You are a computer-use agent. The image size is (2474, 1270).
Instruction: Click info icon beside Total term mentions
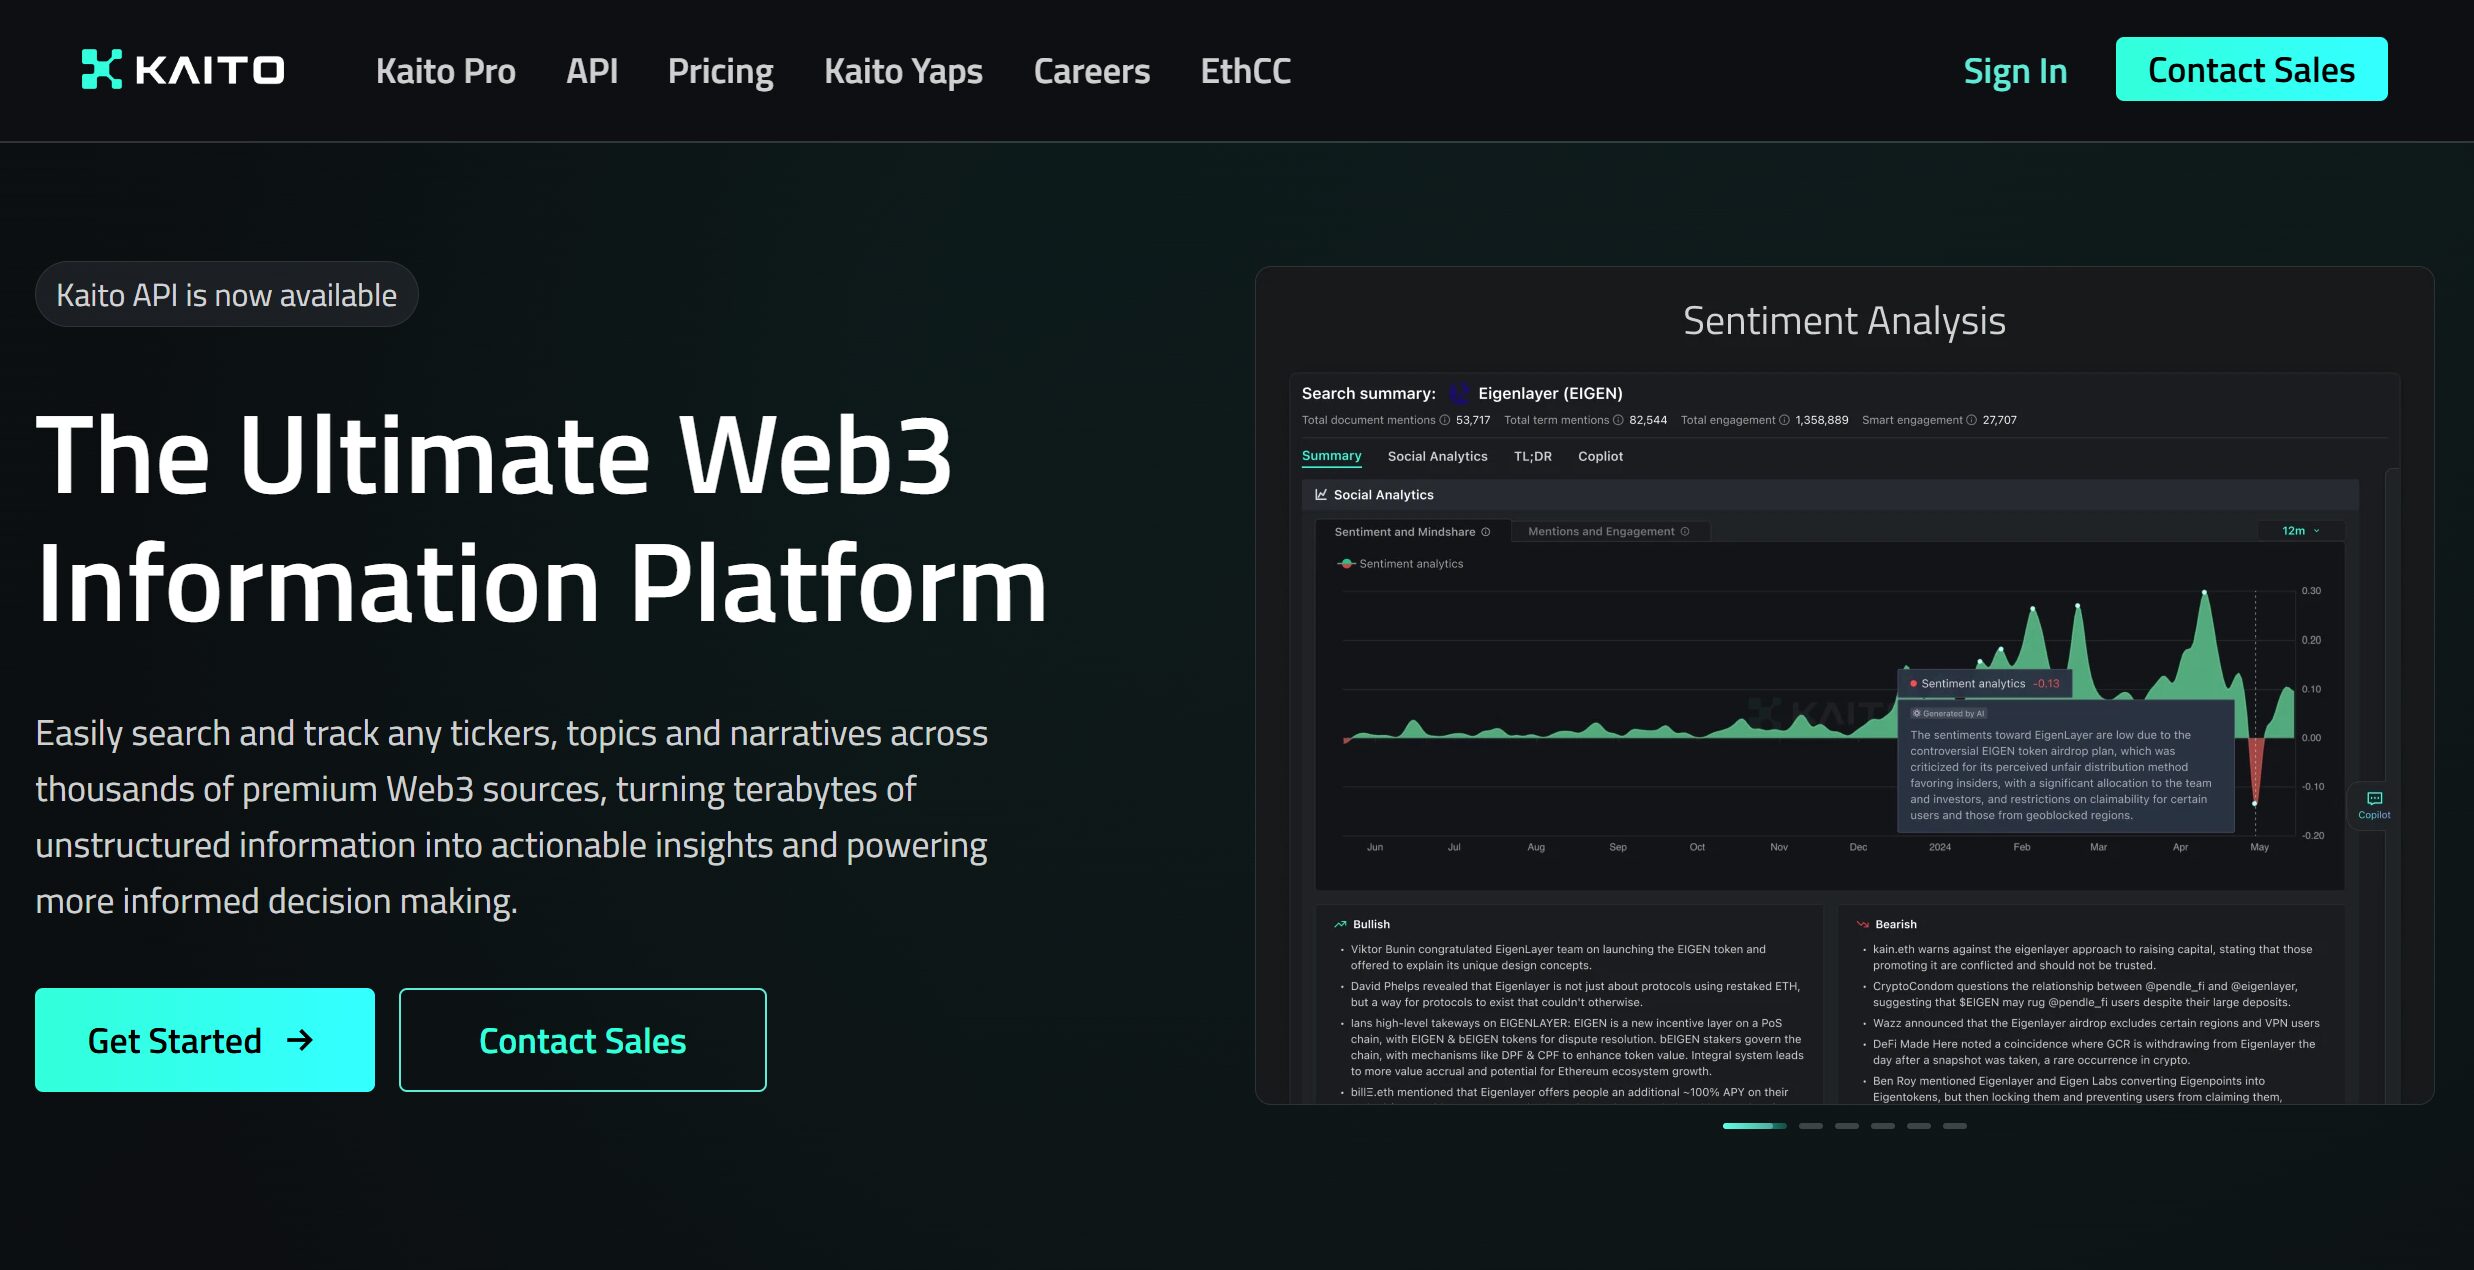1618,420
